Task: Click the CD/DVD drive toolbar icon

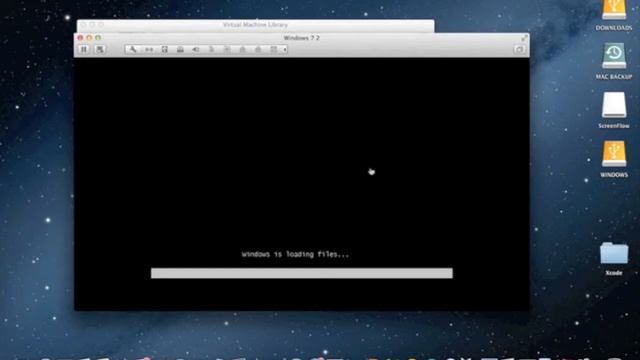Action: tap(180, 49)
